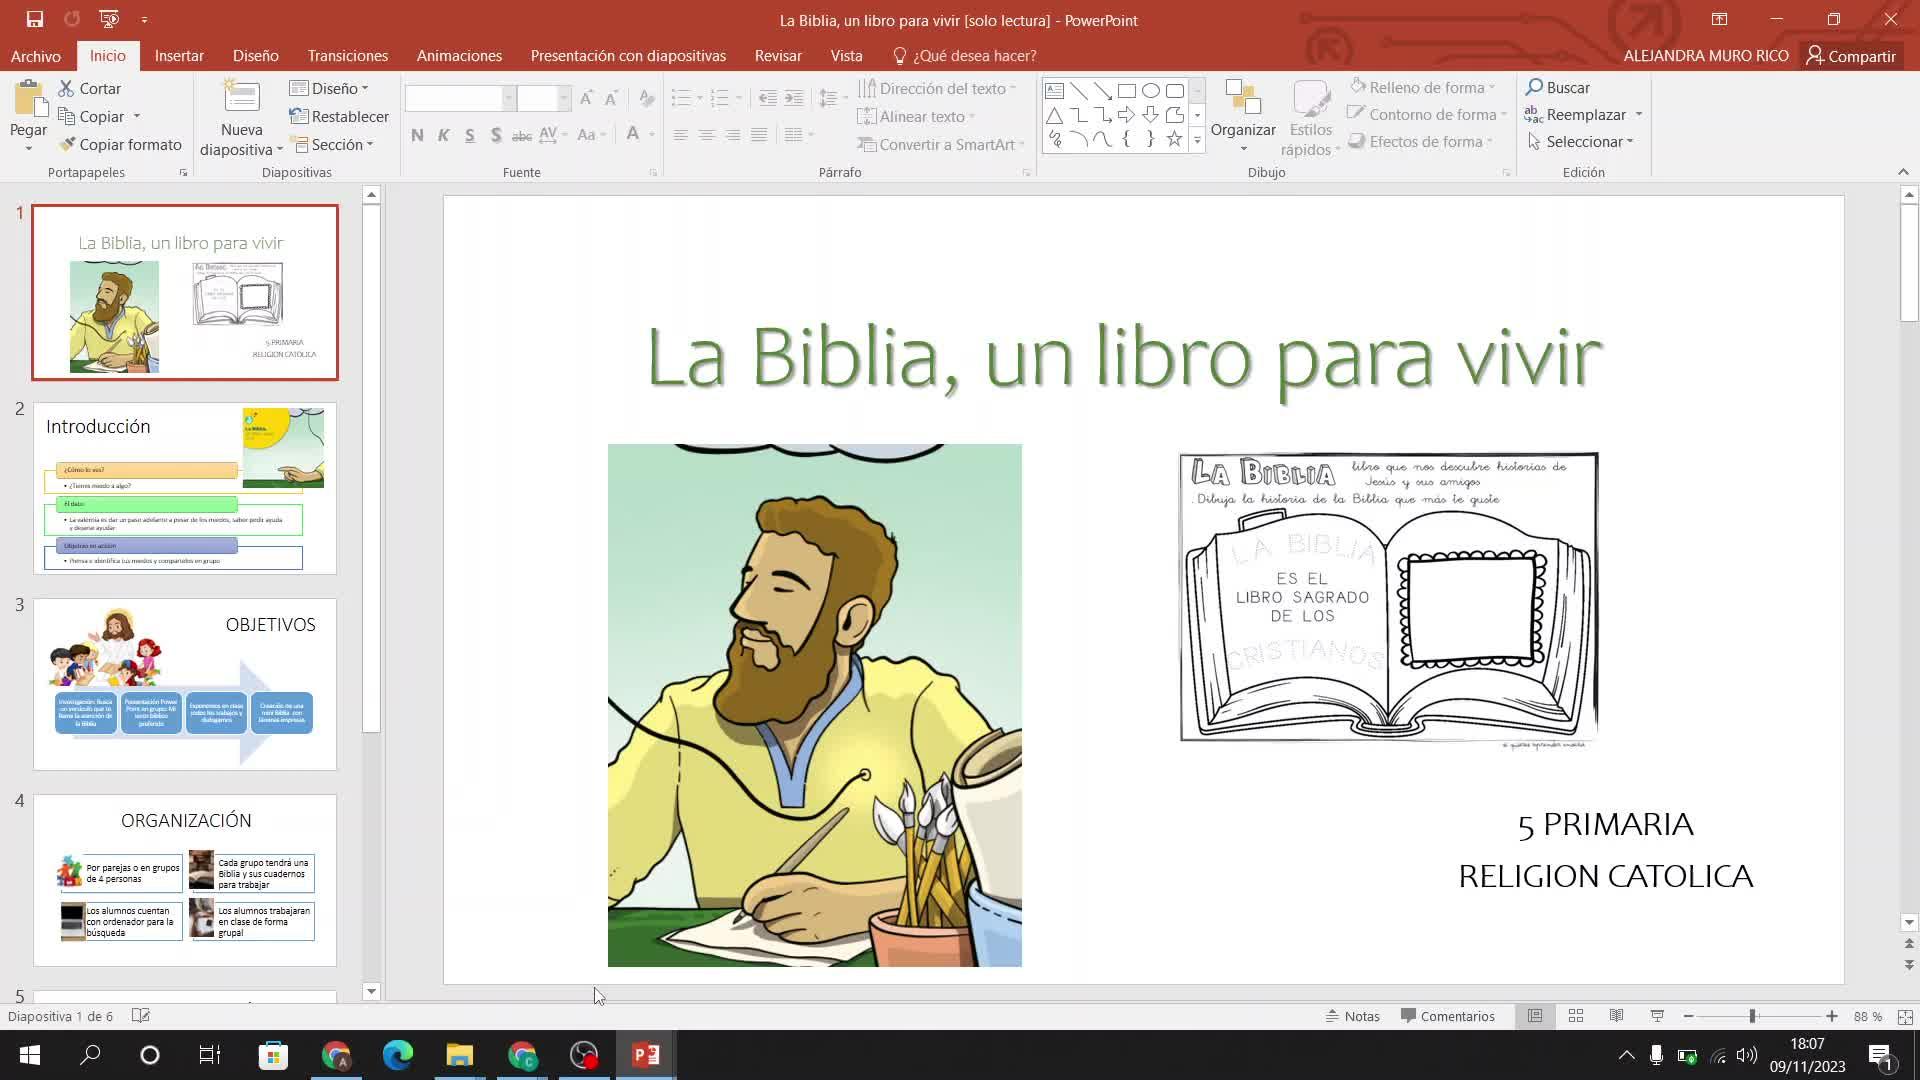This screenshot has width=1920, height=1080.
Task: Switch to the Insertar tab
Action: coord(179,56)
